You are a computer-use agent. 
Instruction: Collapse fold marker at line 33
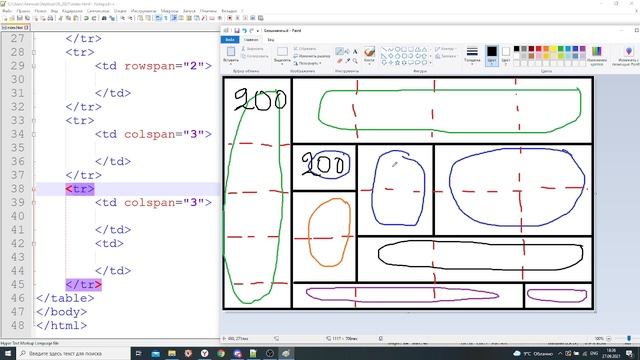click(x=34, y=120)
